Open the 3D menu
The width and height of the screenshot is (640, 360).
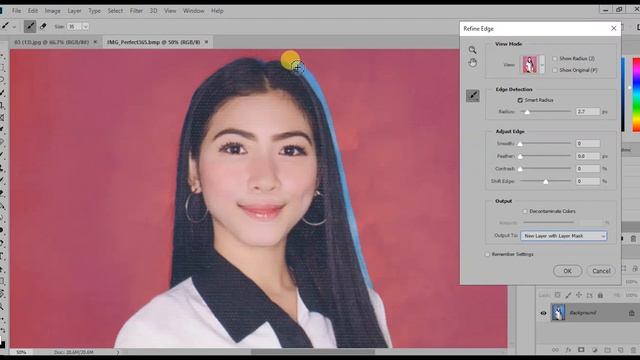pyautogui.click(x=153, y=11)
